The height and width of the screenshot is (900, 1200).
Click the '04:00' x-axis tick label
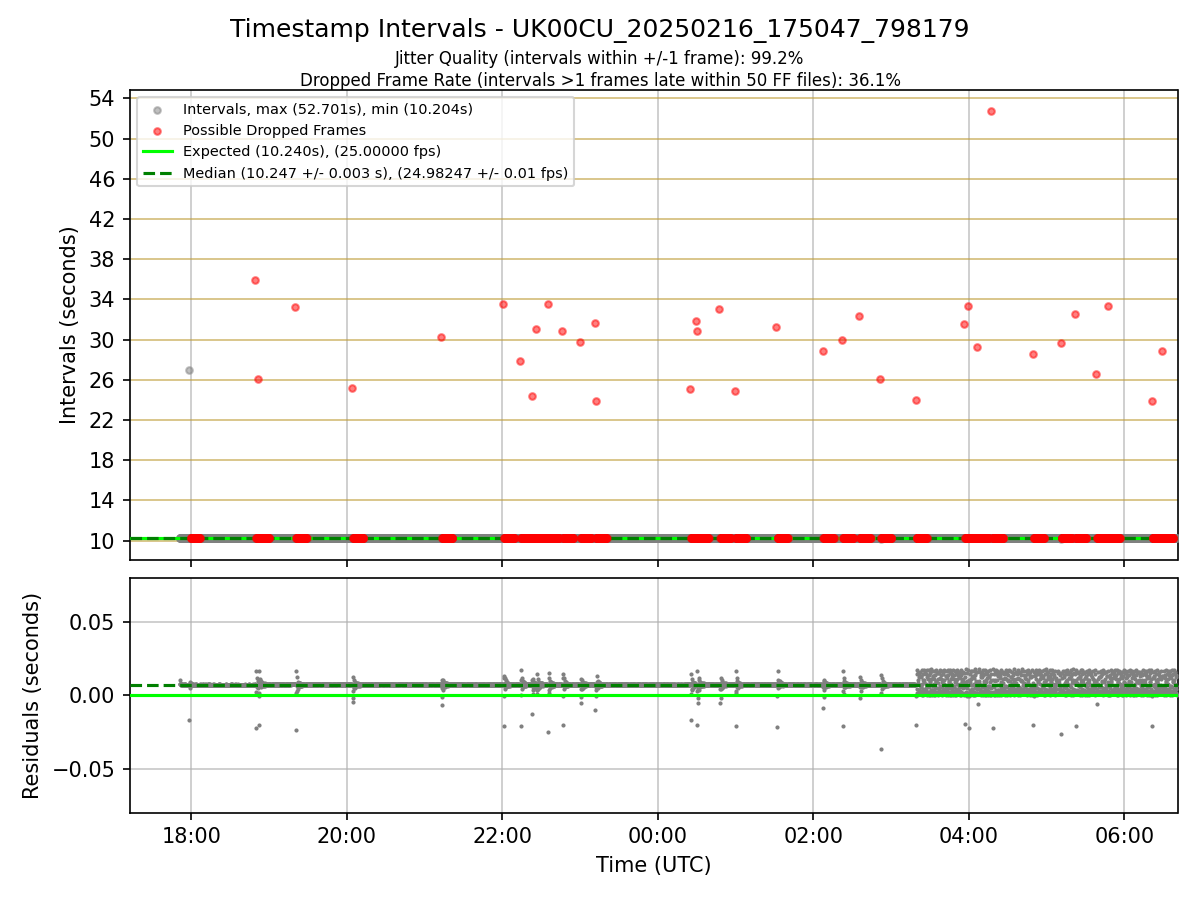coord(969,834)
